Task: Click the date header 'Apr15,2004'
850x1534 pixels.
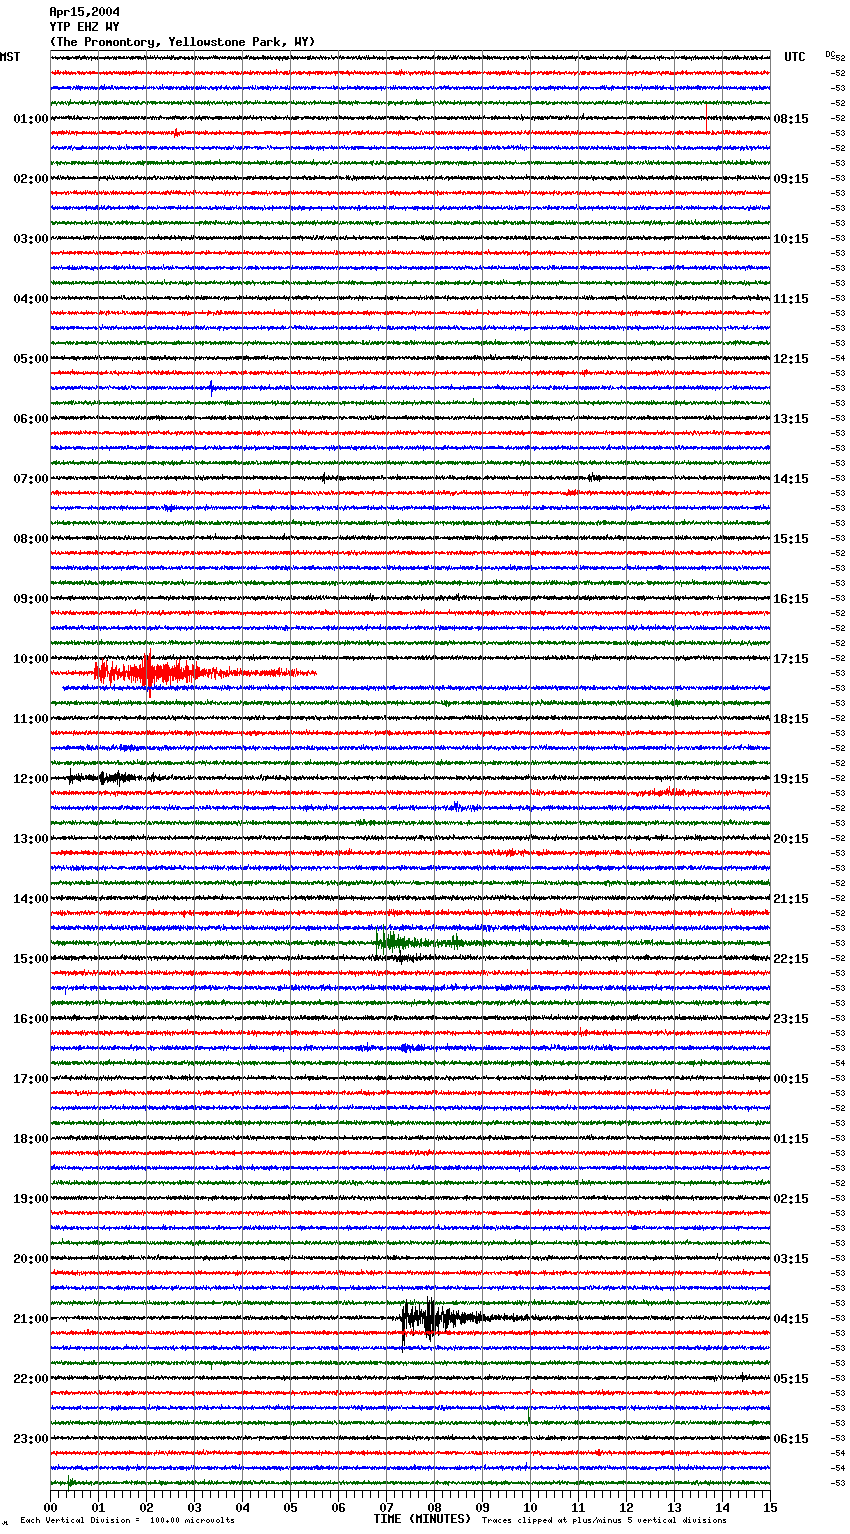Action: click(84, 12)
